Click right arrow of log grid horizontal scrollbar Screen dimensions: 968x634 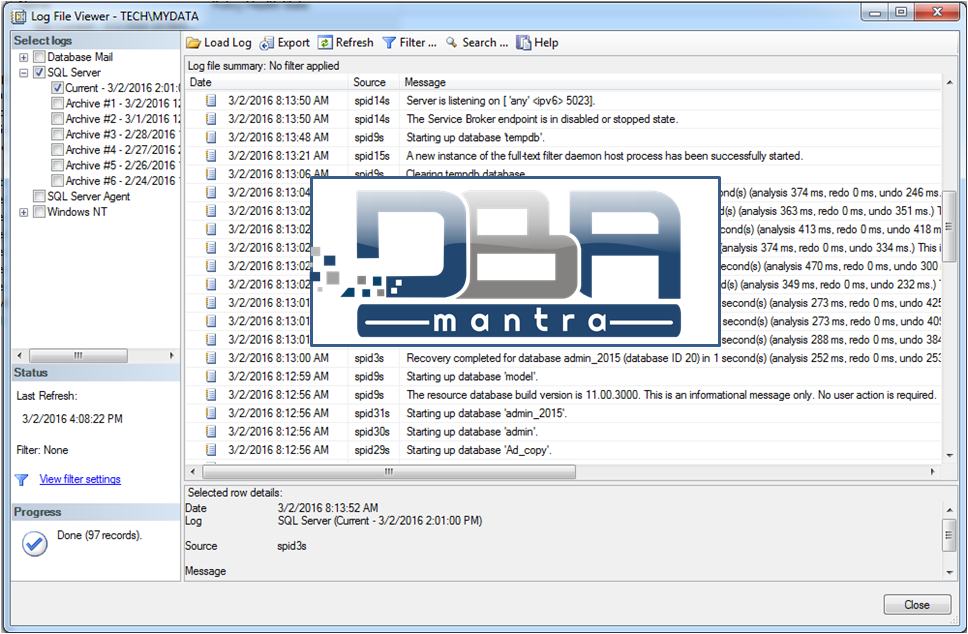point(932,472)
